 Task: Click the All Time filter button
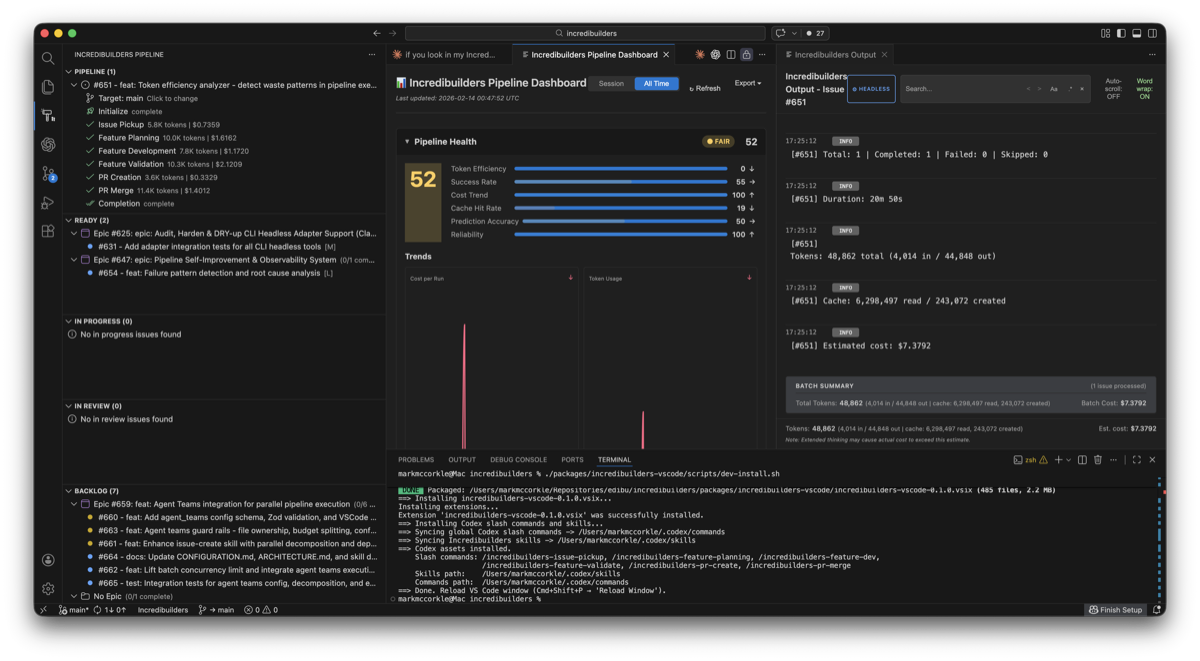[x=656, y=83]
